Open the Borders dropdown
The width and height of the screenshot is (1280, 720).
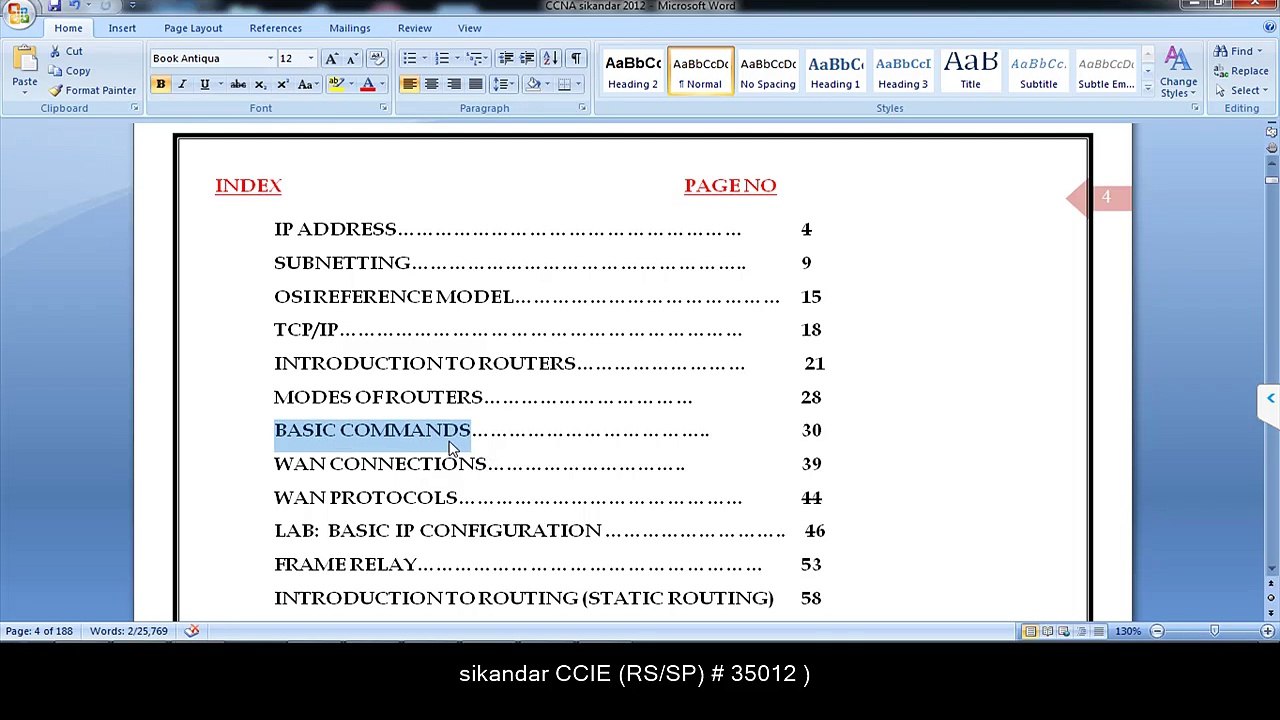pyautogui.click(x=580, y=84)
